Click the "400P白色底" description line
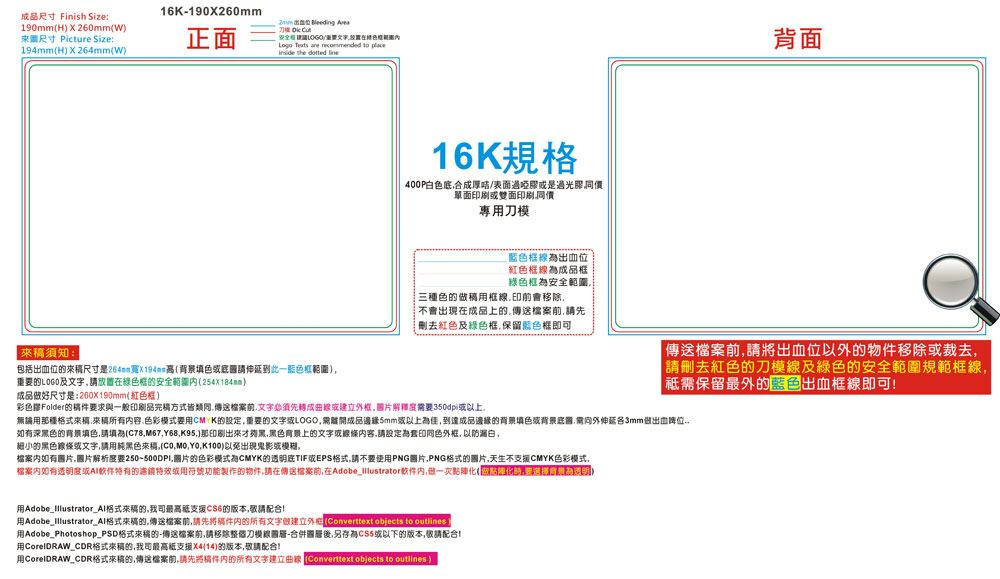 (x=504, y=185)
